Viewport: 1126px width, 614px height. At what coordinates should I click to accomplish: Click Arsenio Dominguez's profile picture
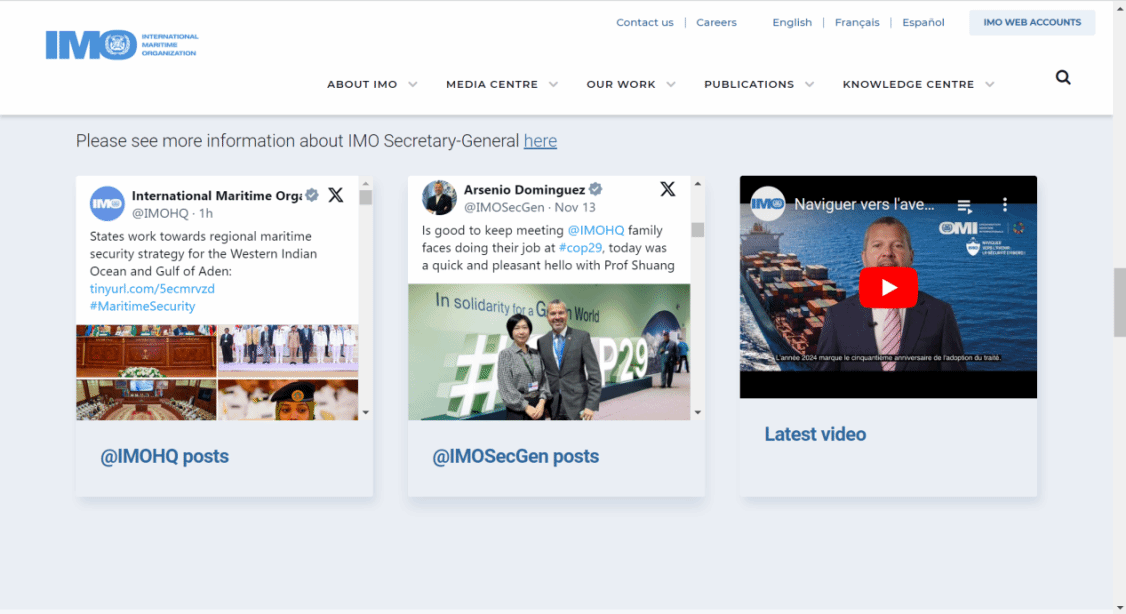click(x=439, y=198)
